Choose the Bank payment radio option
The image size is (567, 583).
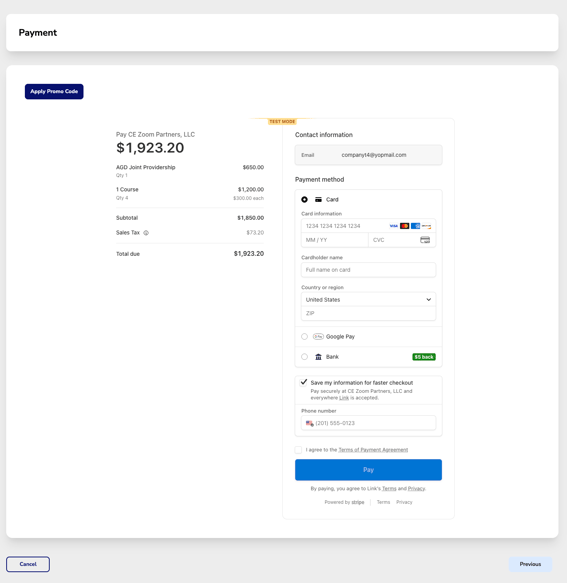(305, 357)
